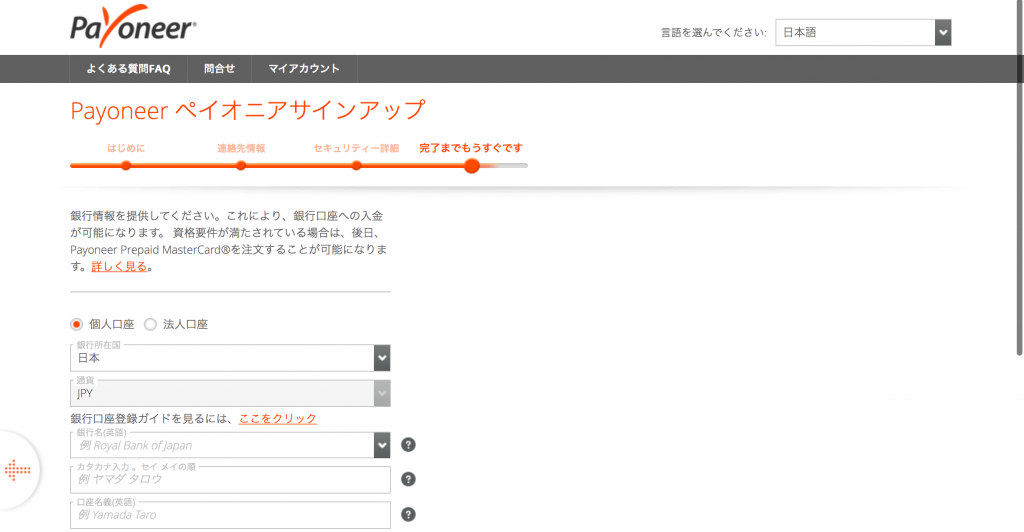Click はじめに step label
The height and width of the screenshot is (532, 1024).
click(x=126, y=148)
